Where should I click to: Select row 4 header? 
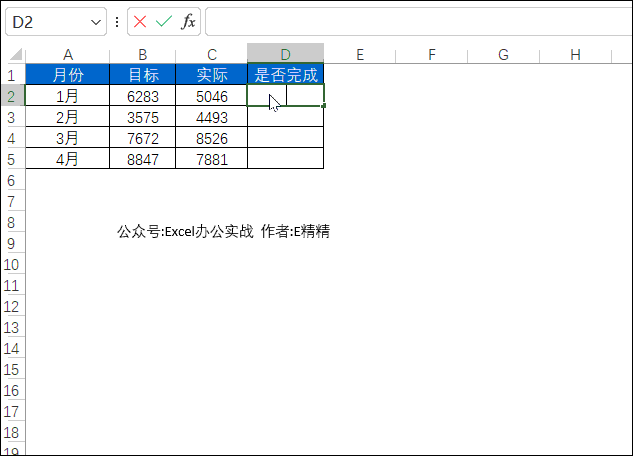11,138
